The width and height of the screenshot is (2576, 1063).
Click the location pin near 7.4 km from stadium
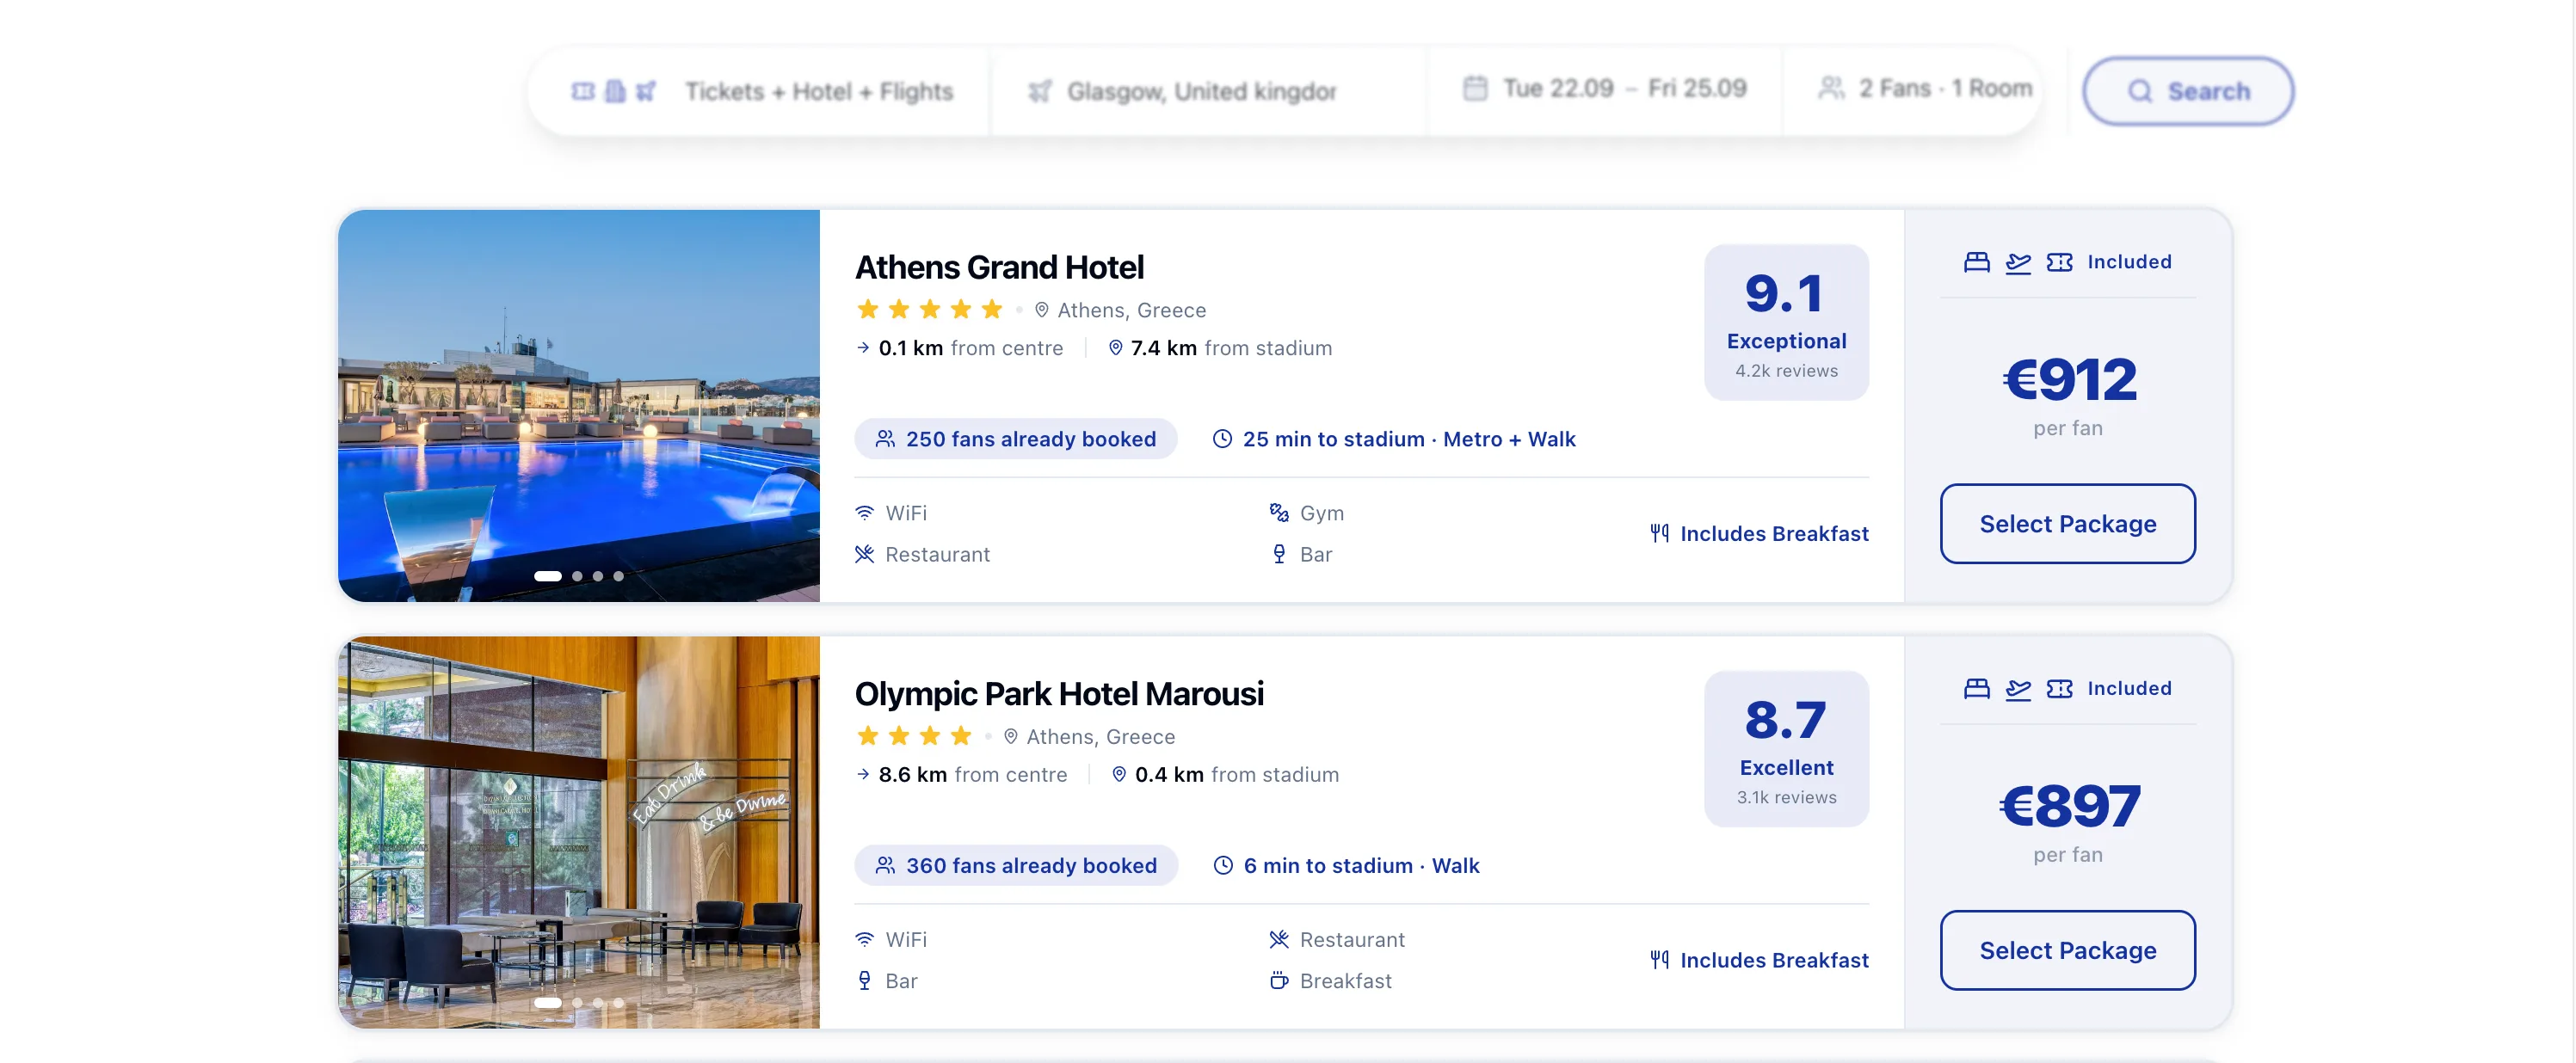coord(1115,348)
